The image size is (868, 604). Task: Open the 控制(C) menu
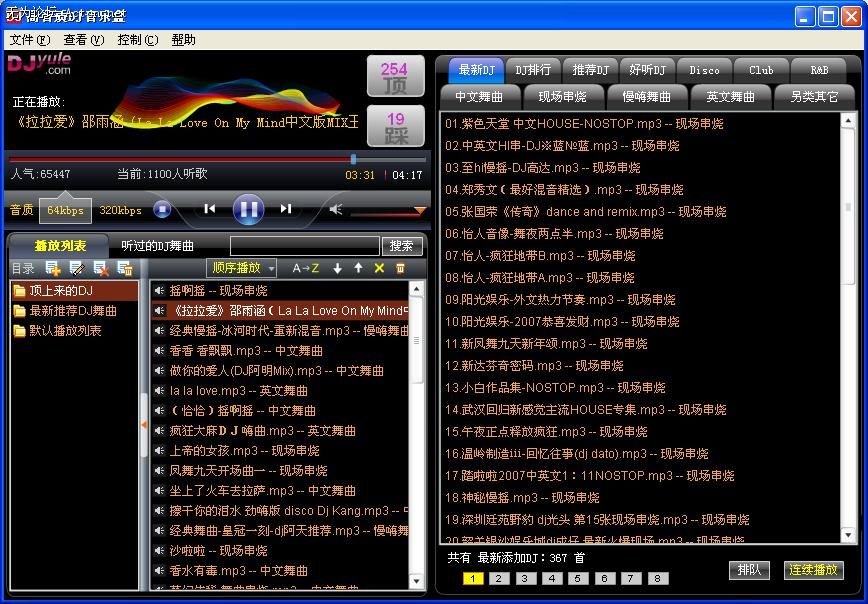coord(138,40)
